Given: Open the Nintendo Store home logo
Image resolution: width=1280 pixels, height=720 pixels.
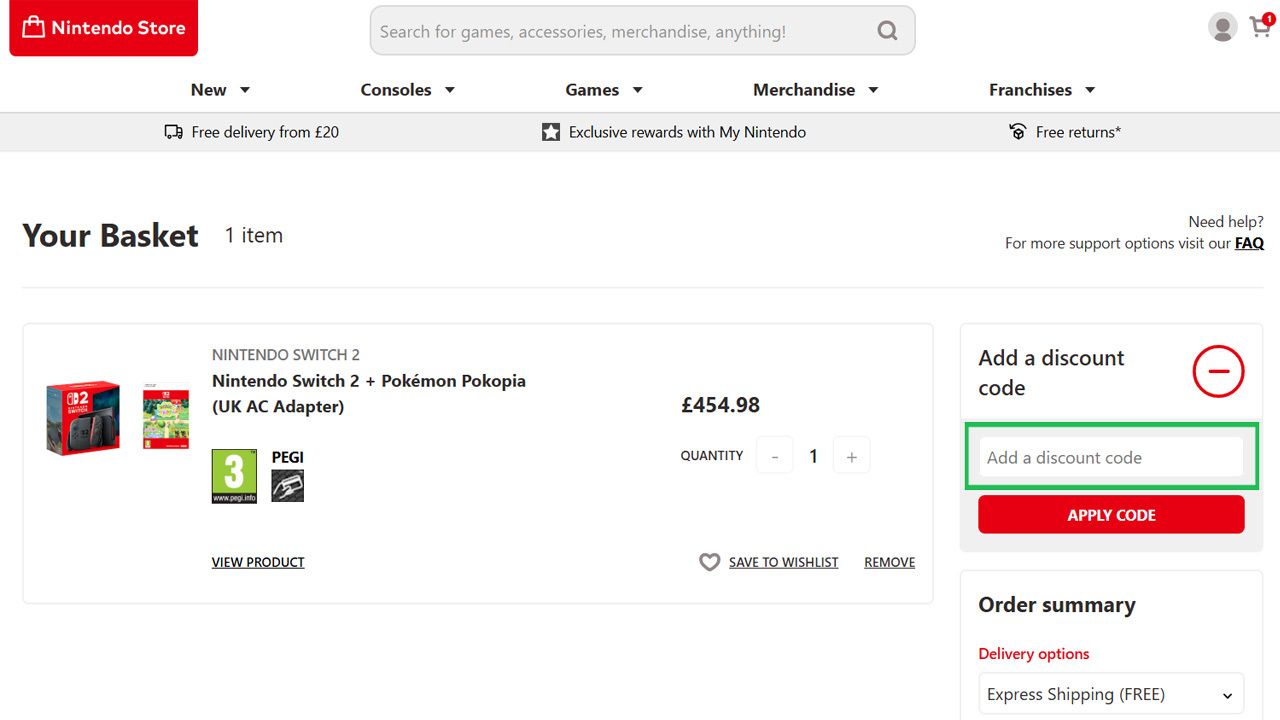Looking at the screenshot, I should [104, 28].
